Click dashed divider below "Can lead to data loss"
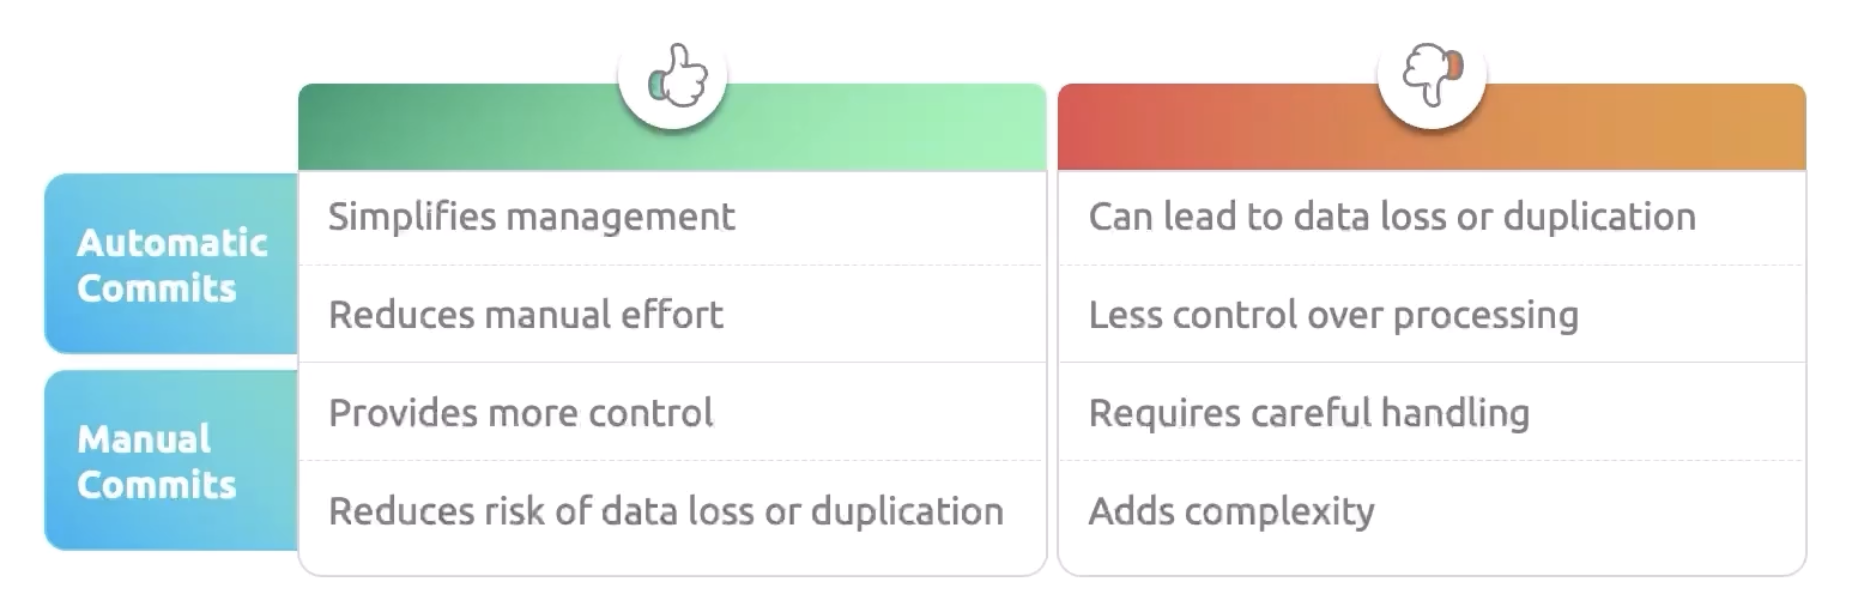 pos(1432,266)
